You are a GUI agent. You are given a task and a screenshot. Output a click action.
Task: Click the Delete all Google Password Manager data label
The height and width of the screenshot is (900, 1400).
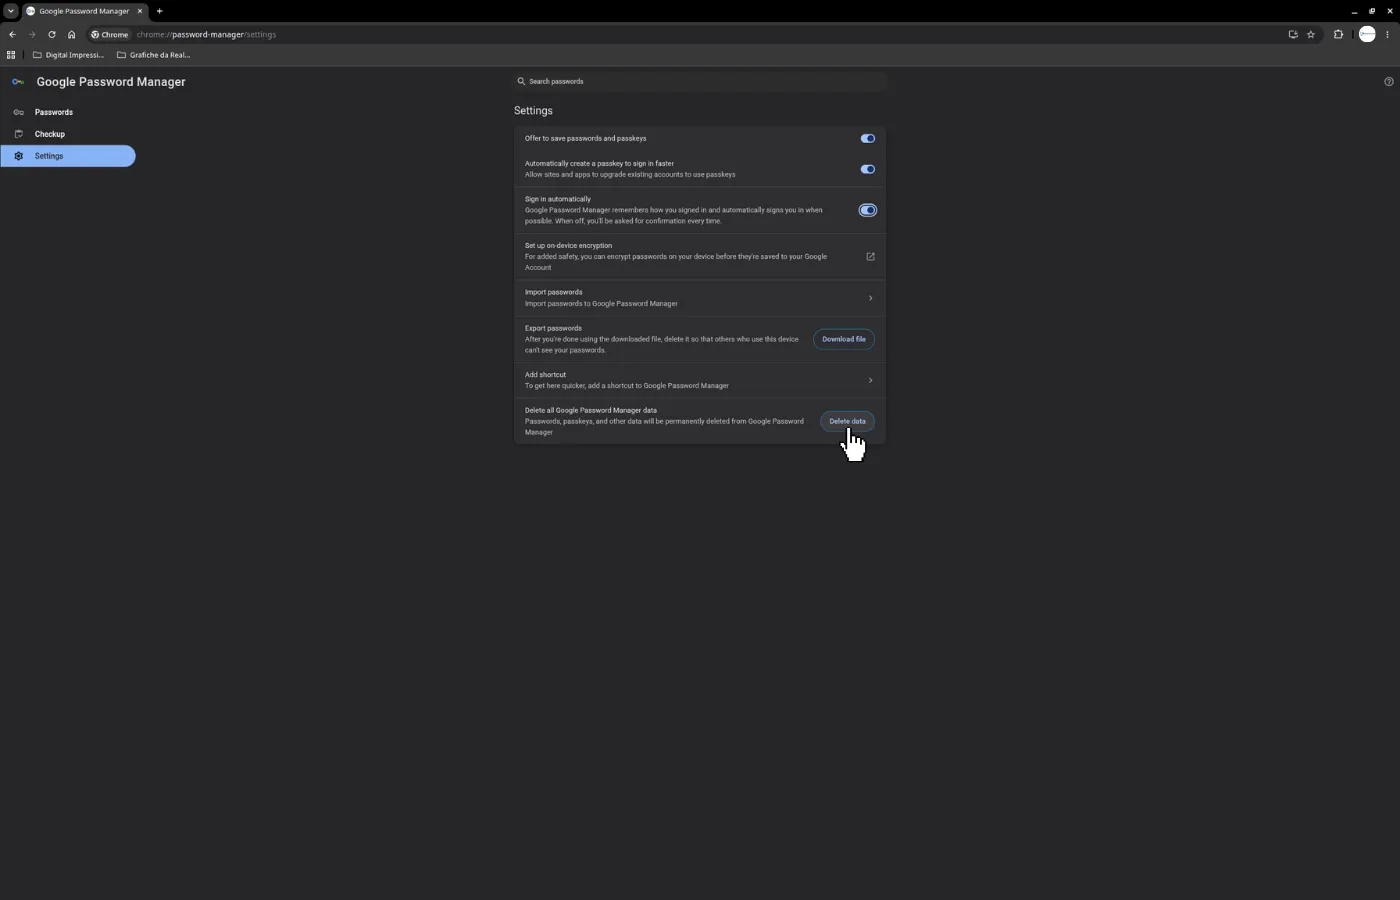click(591, 410)
